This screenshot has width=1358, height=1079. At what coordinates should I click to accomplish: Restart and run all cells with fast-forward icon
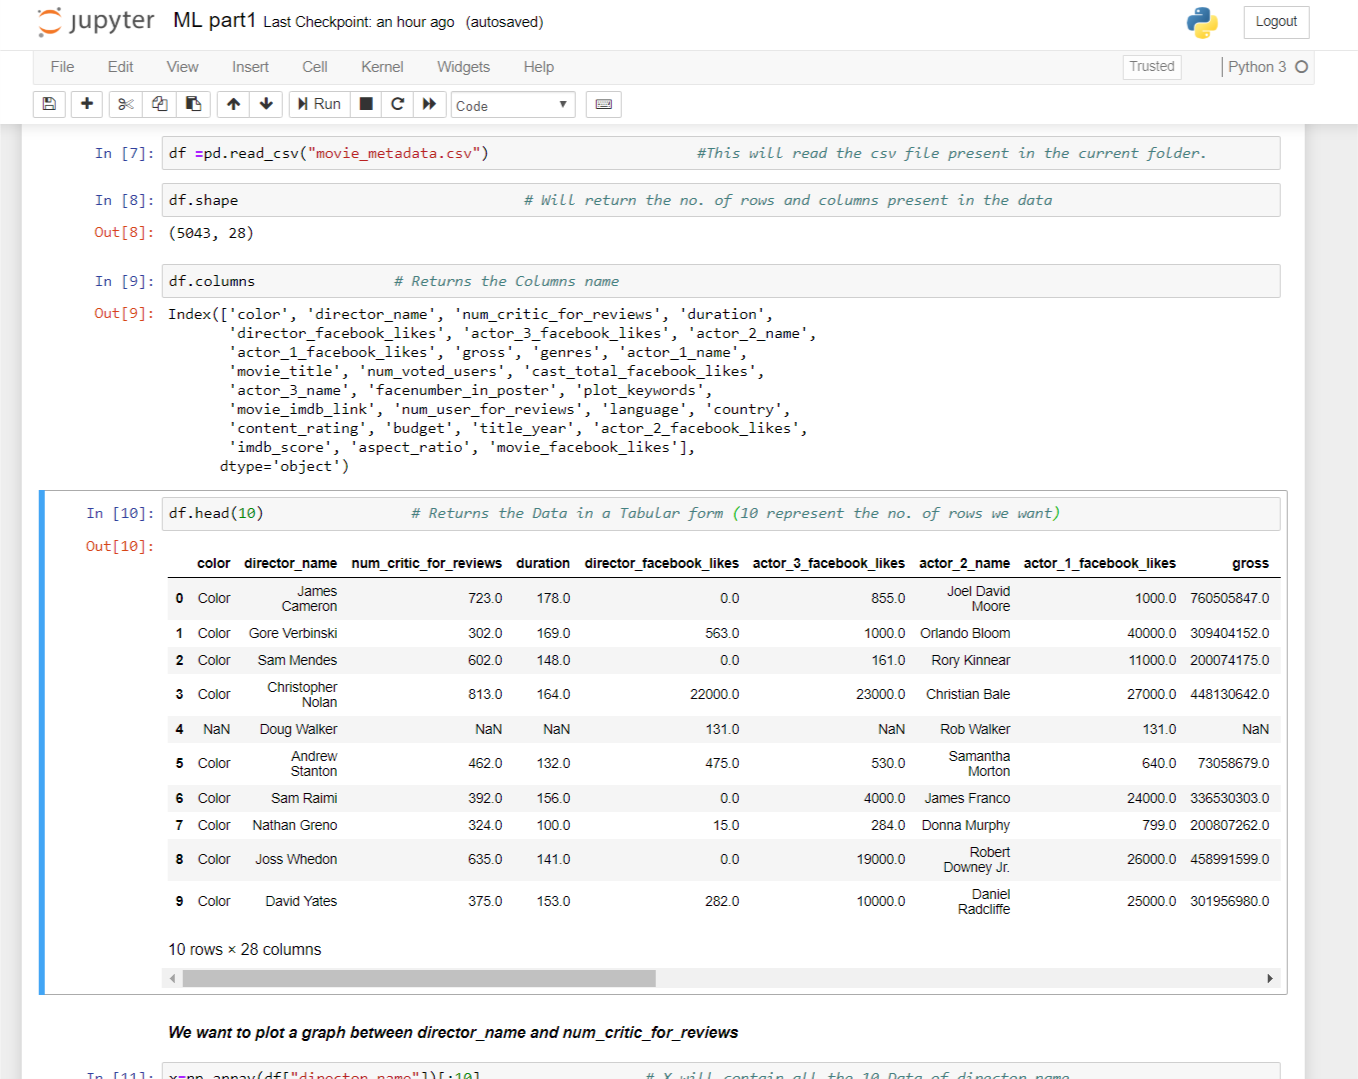[429, 104]
